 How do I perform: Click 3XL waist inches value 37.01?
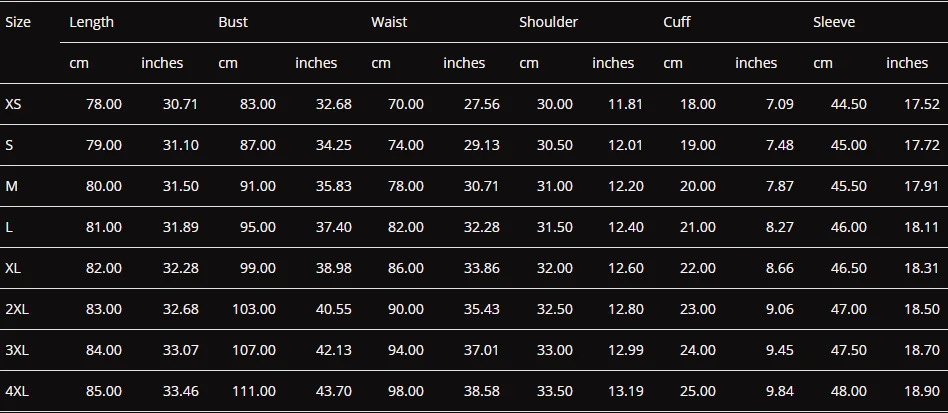point(482,350)
